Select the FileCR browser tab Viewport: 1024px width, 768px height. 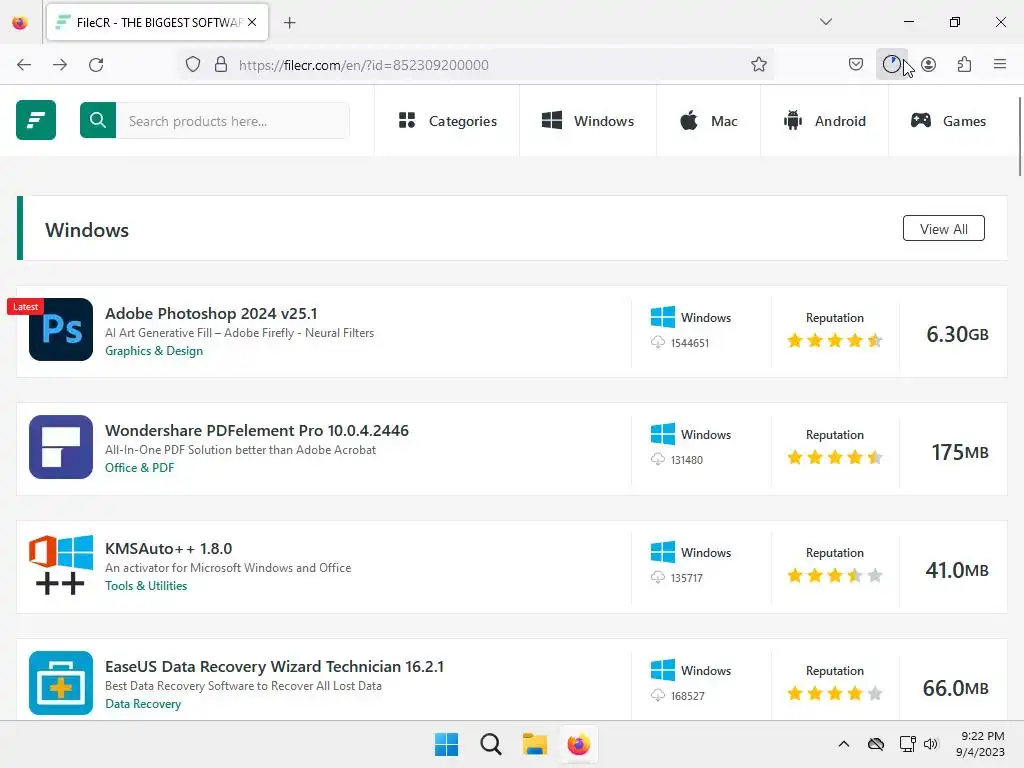(x=157, y=22)
